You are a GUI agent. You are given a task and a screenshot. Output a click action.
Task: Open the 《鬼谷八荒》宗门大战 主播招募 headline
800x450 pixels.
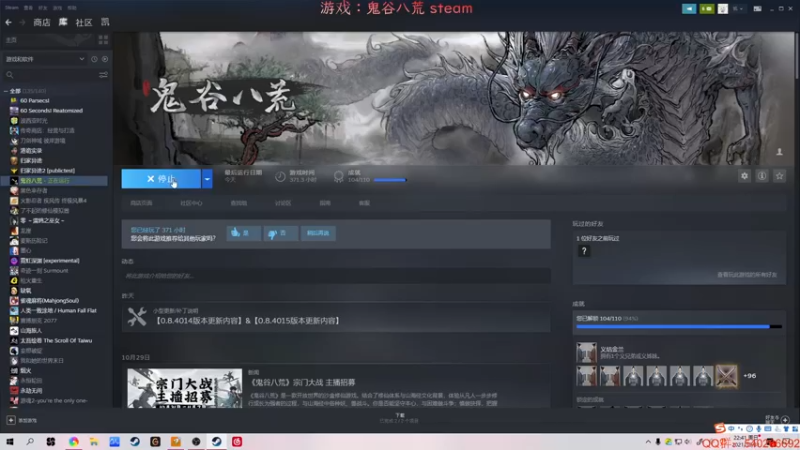pos(301,383)
